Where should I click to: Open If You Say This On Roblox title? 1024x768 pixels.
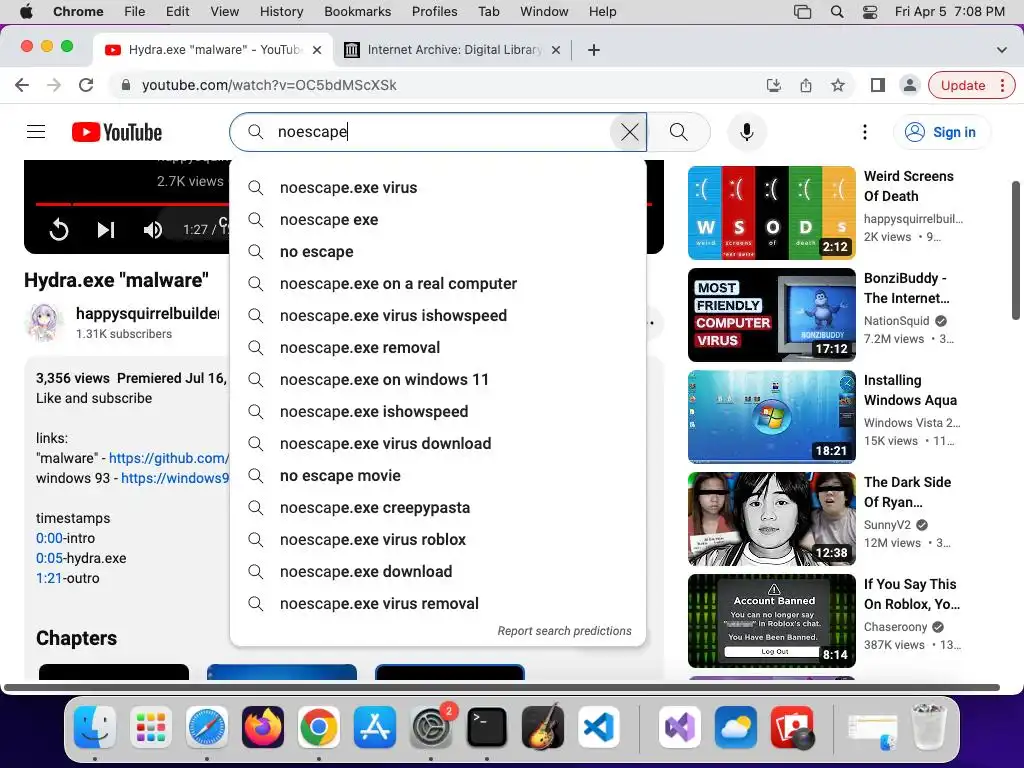(x=912, y=594)
